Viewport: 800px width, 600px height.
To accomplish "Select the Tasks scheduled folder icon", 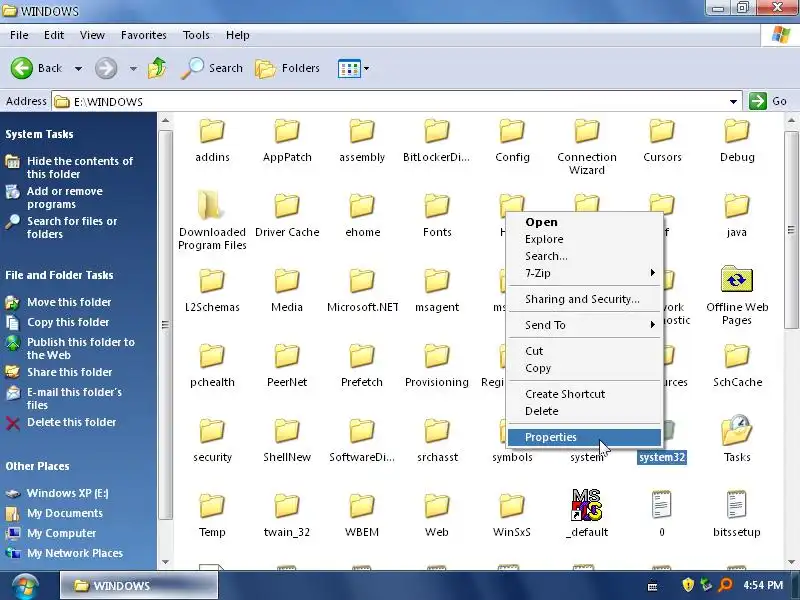I will (737, 430).
